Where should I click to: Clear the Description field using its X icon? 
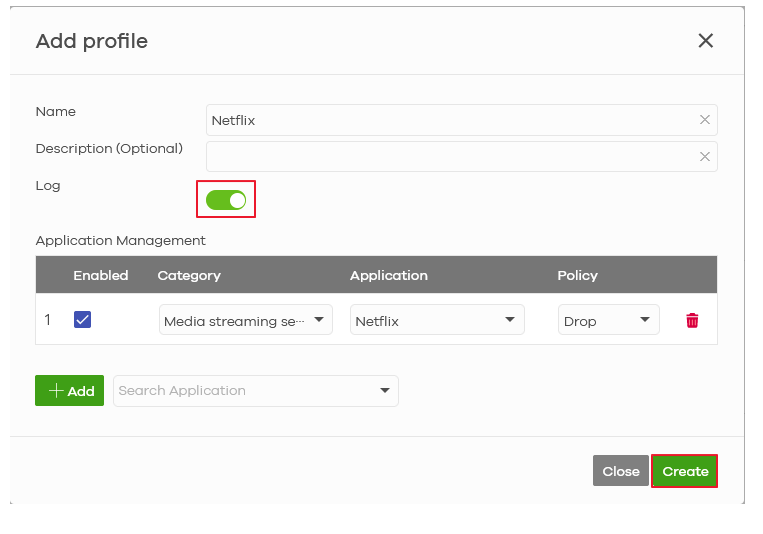click(x=704, y=157)
